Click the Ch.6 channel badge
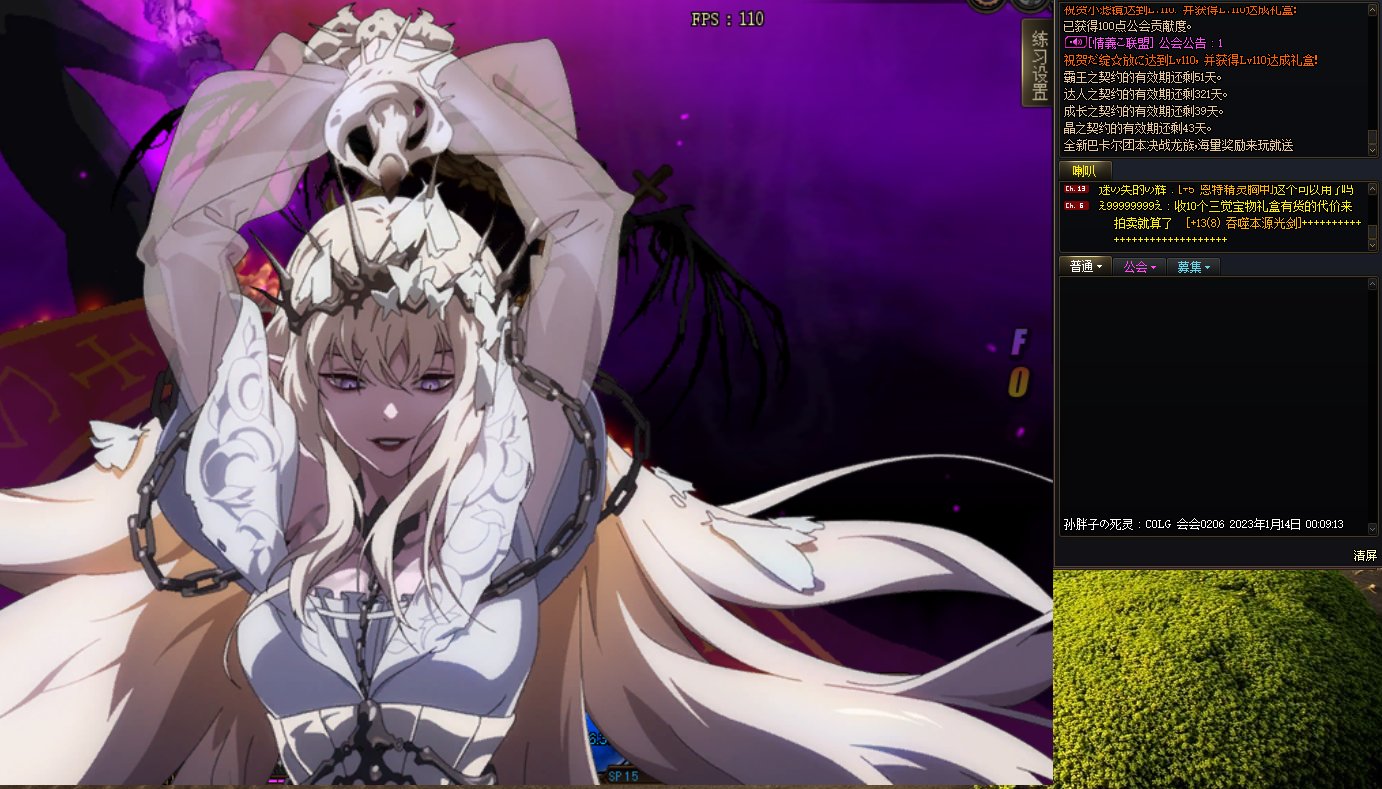 pyautogui.click(x=1076, y=206)
